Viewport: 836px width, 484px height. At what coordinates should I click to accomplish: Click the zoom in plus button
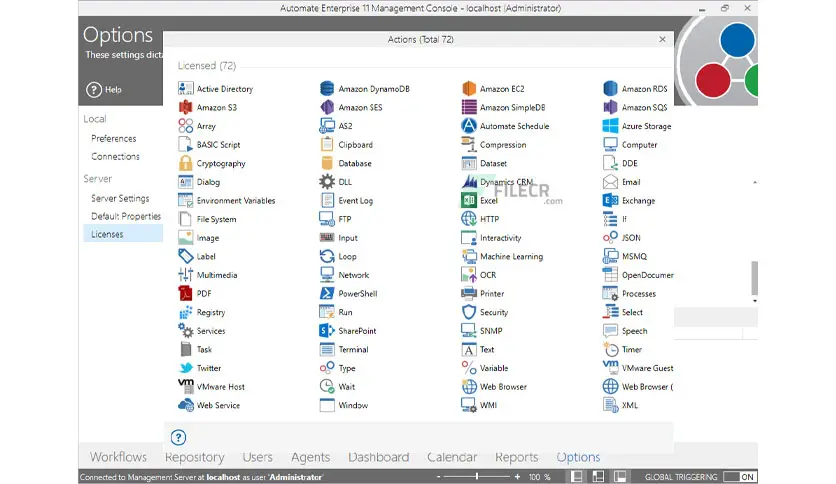pyautogui.click(x=517, y=477)
